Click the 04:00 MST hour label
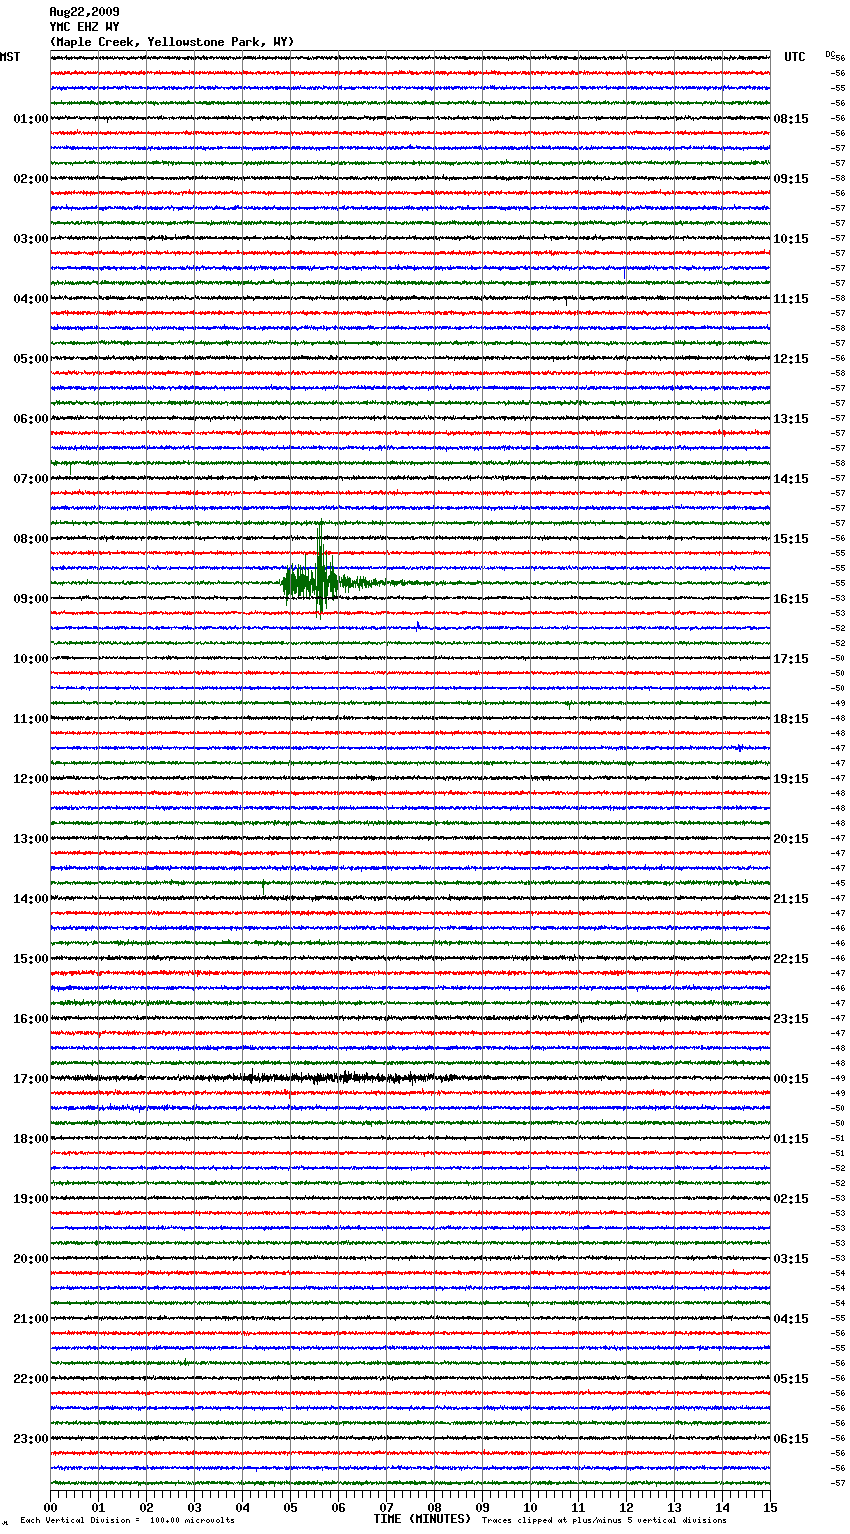 (x=31, y=299)
